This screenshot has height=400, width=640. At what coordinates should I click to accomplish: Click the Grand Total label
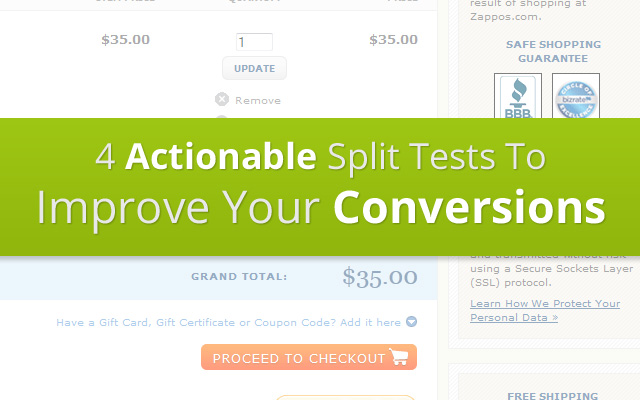(239, 277)
